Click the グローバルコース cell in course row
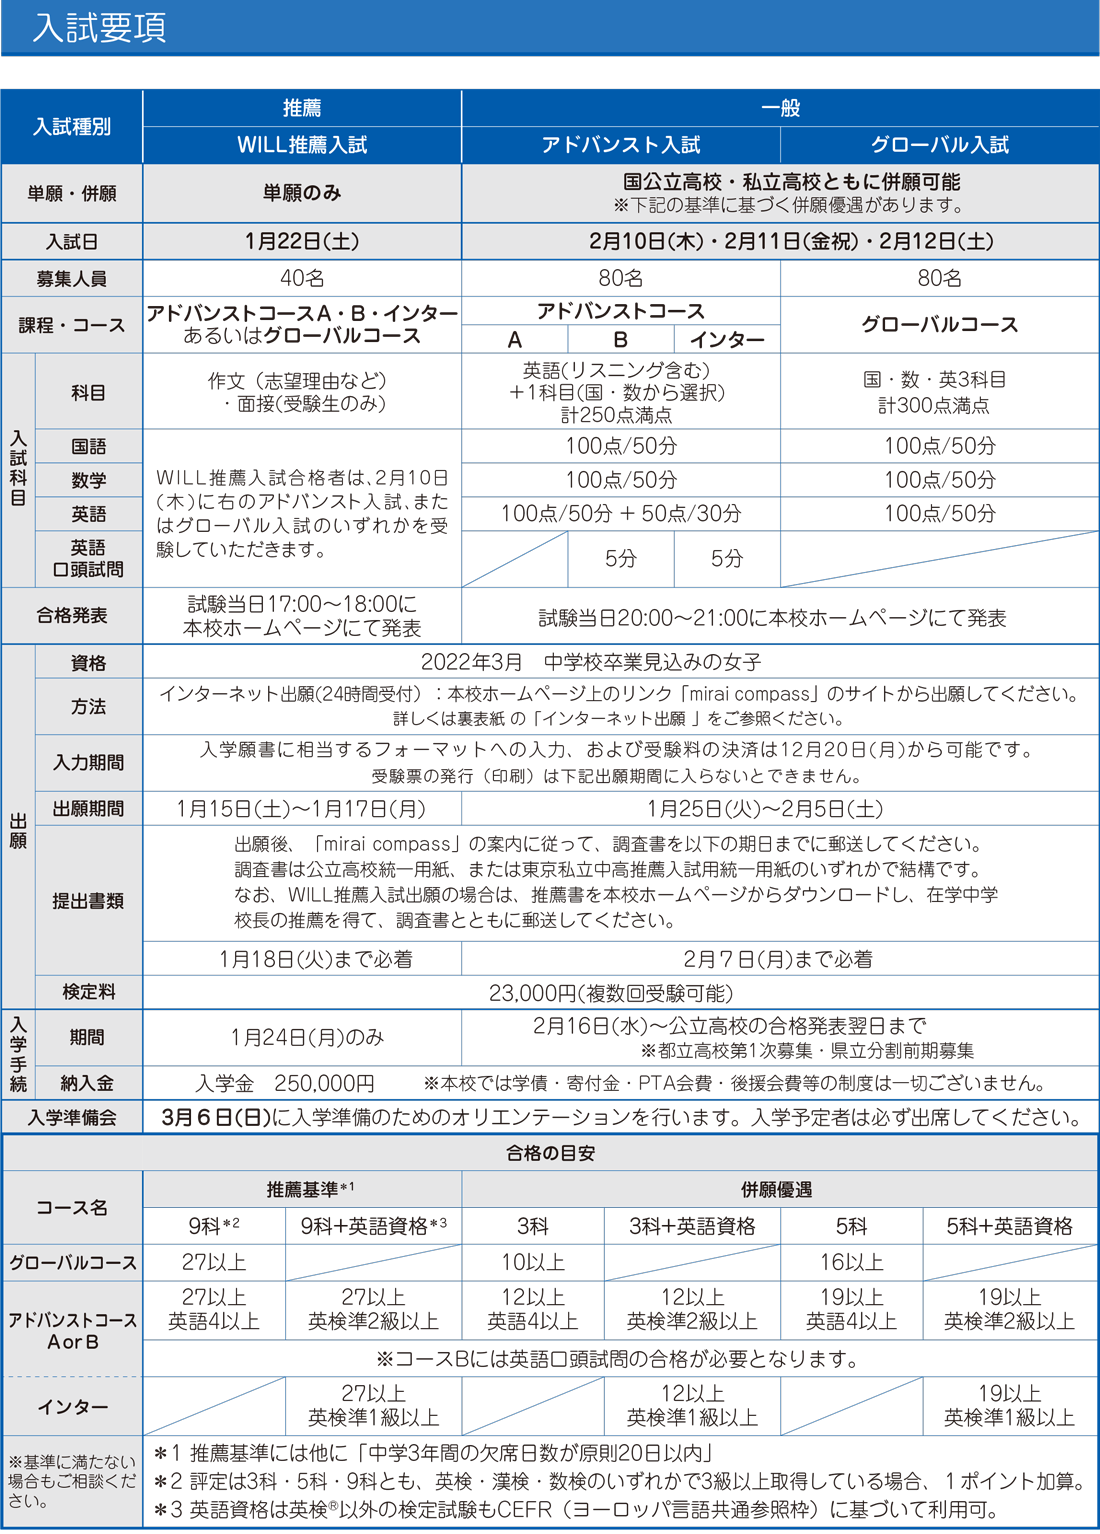 pyautogui.click(x=940, y=325)
